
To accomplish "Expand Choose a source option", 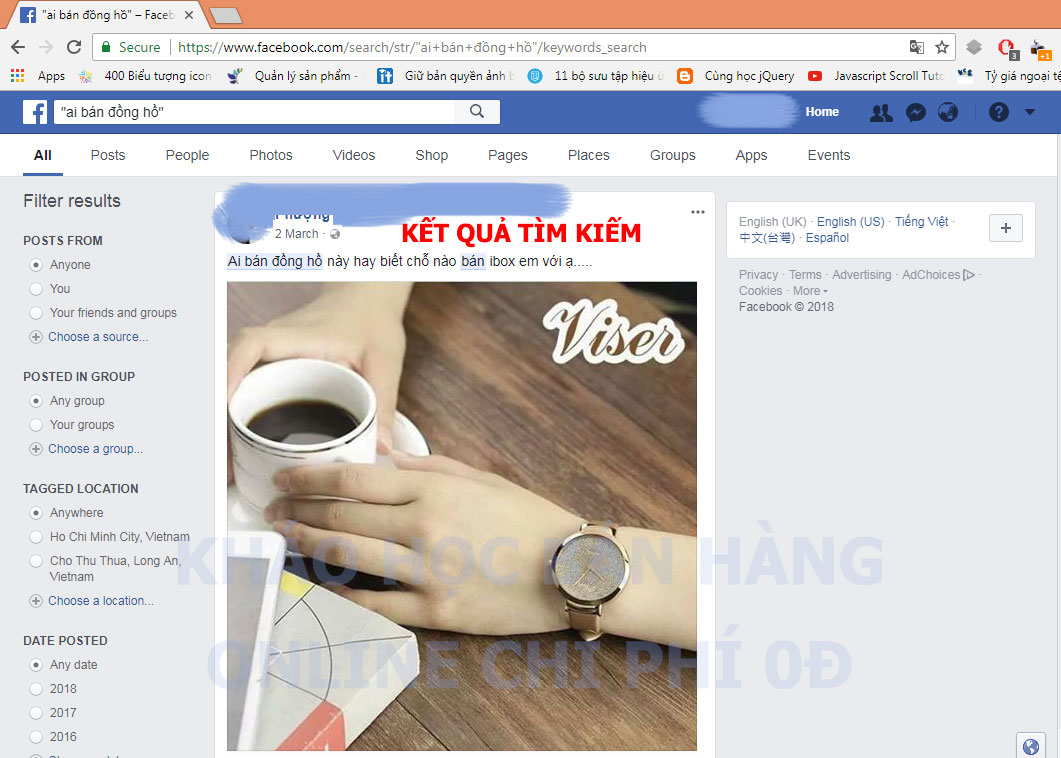I will pos(89,337).
